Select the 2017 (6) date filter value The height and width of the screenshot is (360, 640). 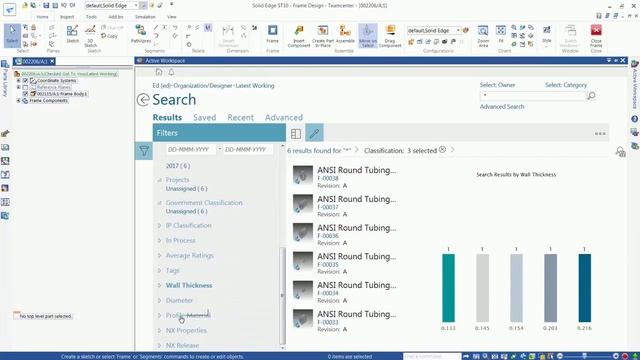pyautogui.click(x=178, y=166)
